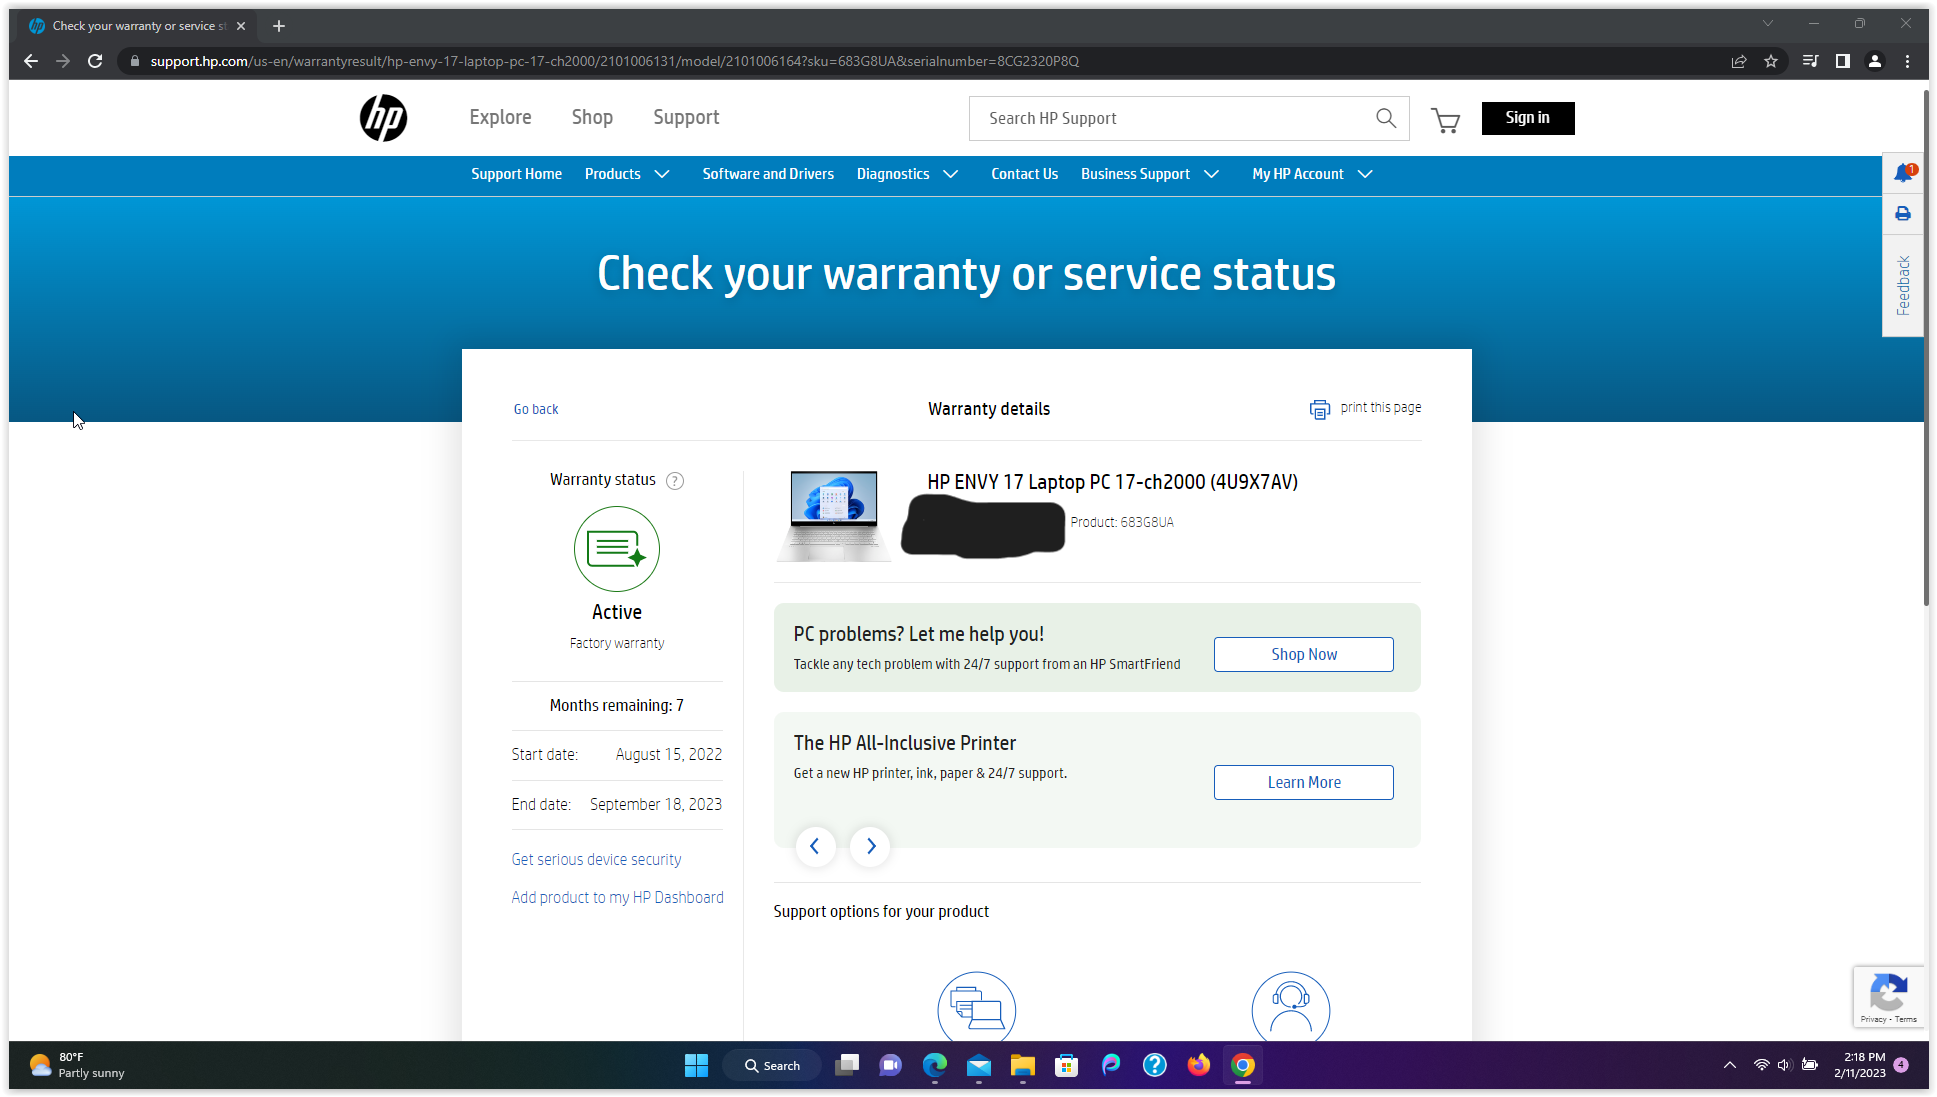Image resolution: width=1937 pixels, height=1097 pixels.
Task: Expand the Business Support menu
Action: tap(1149, 174)
